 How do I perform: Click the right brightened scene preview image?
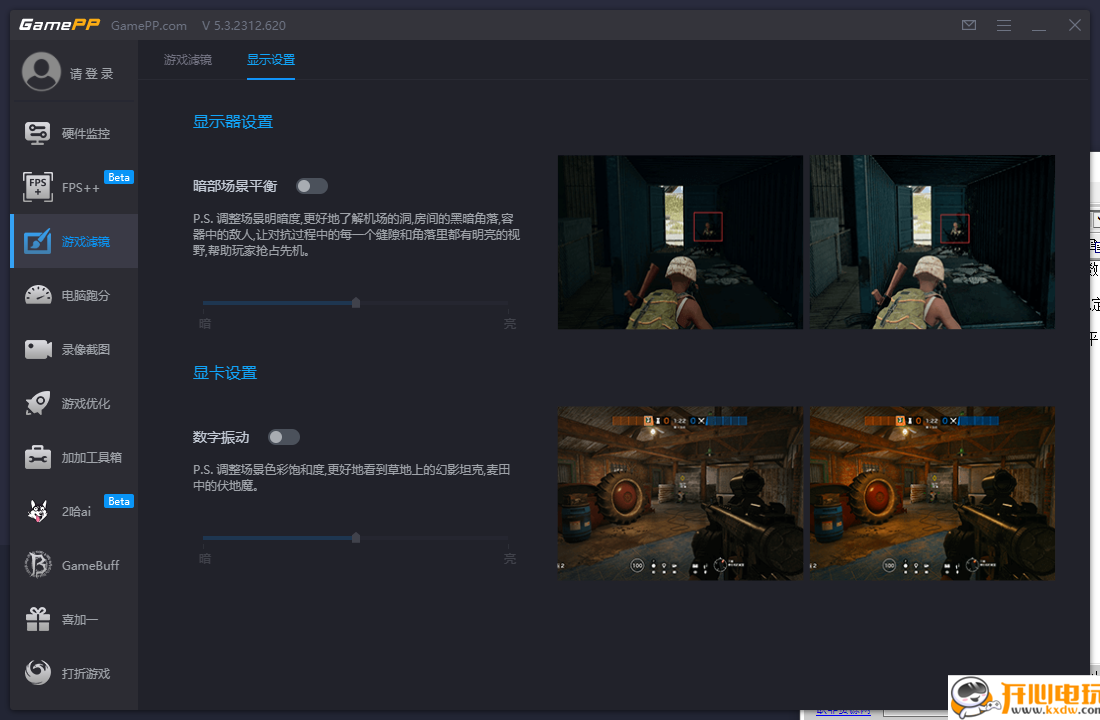pos(932,242)
